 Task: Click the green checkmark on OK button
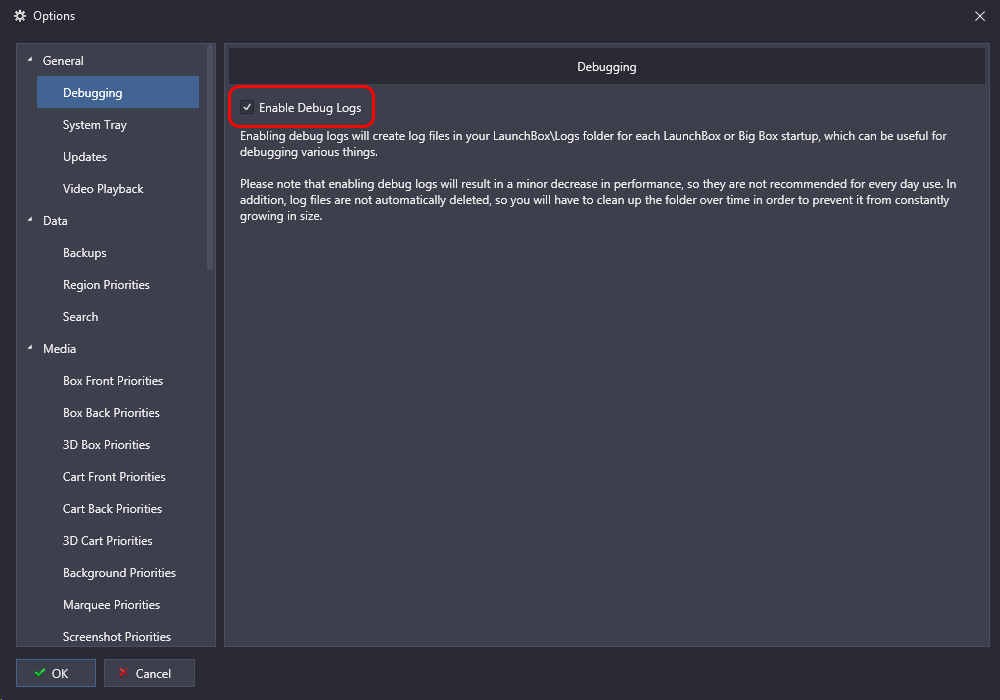click(40, 673)
